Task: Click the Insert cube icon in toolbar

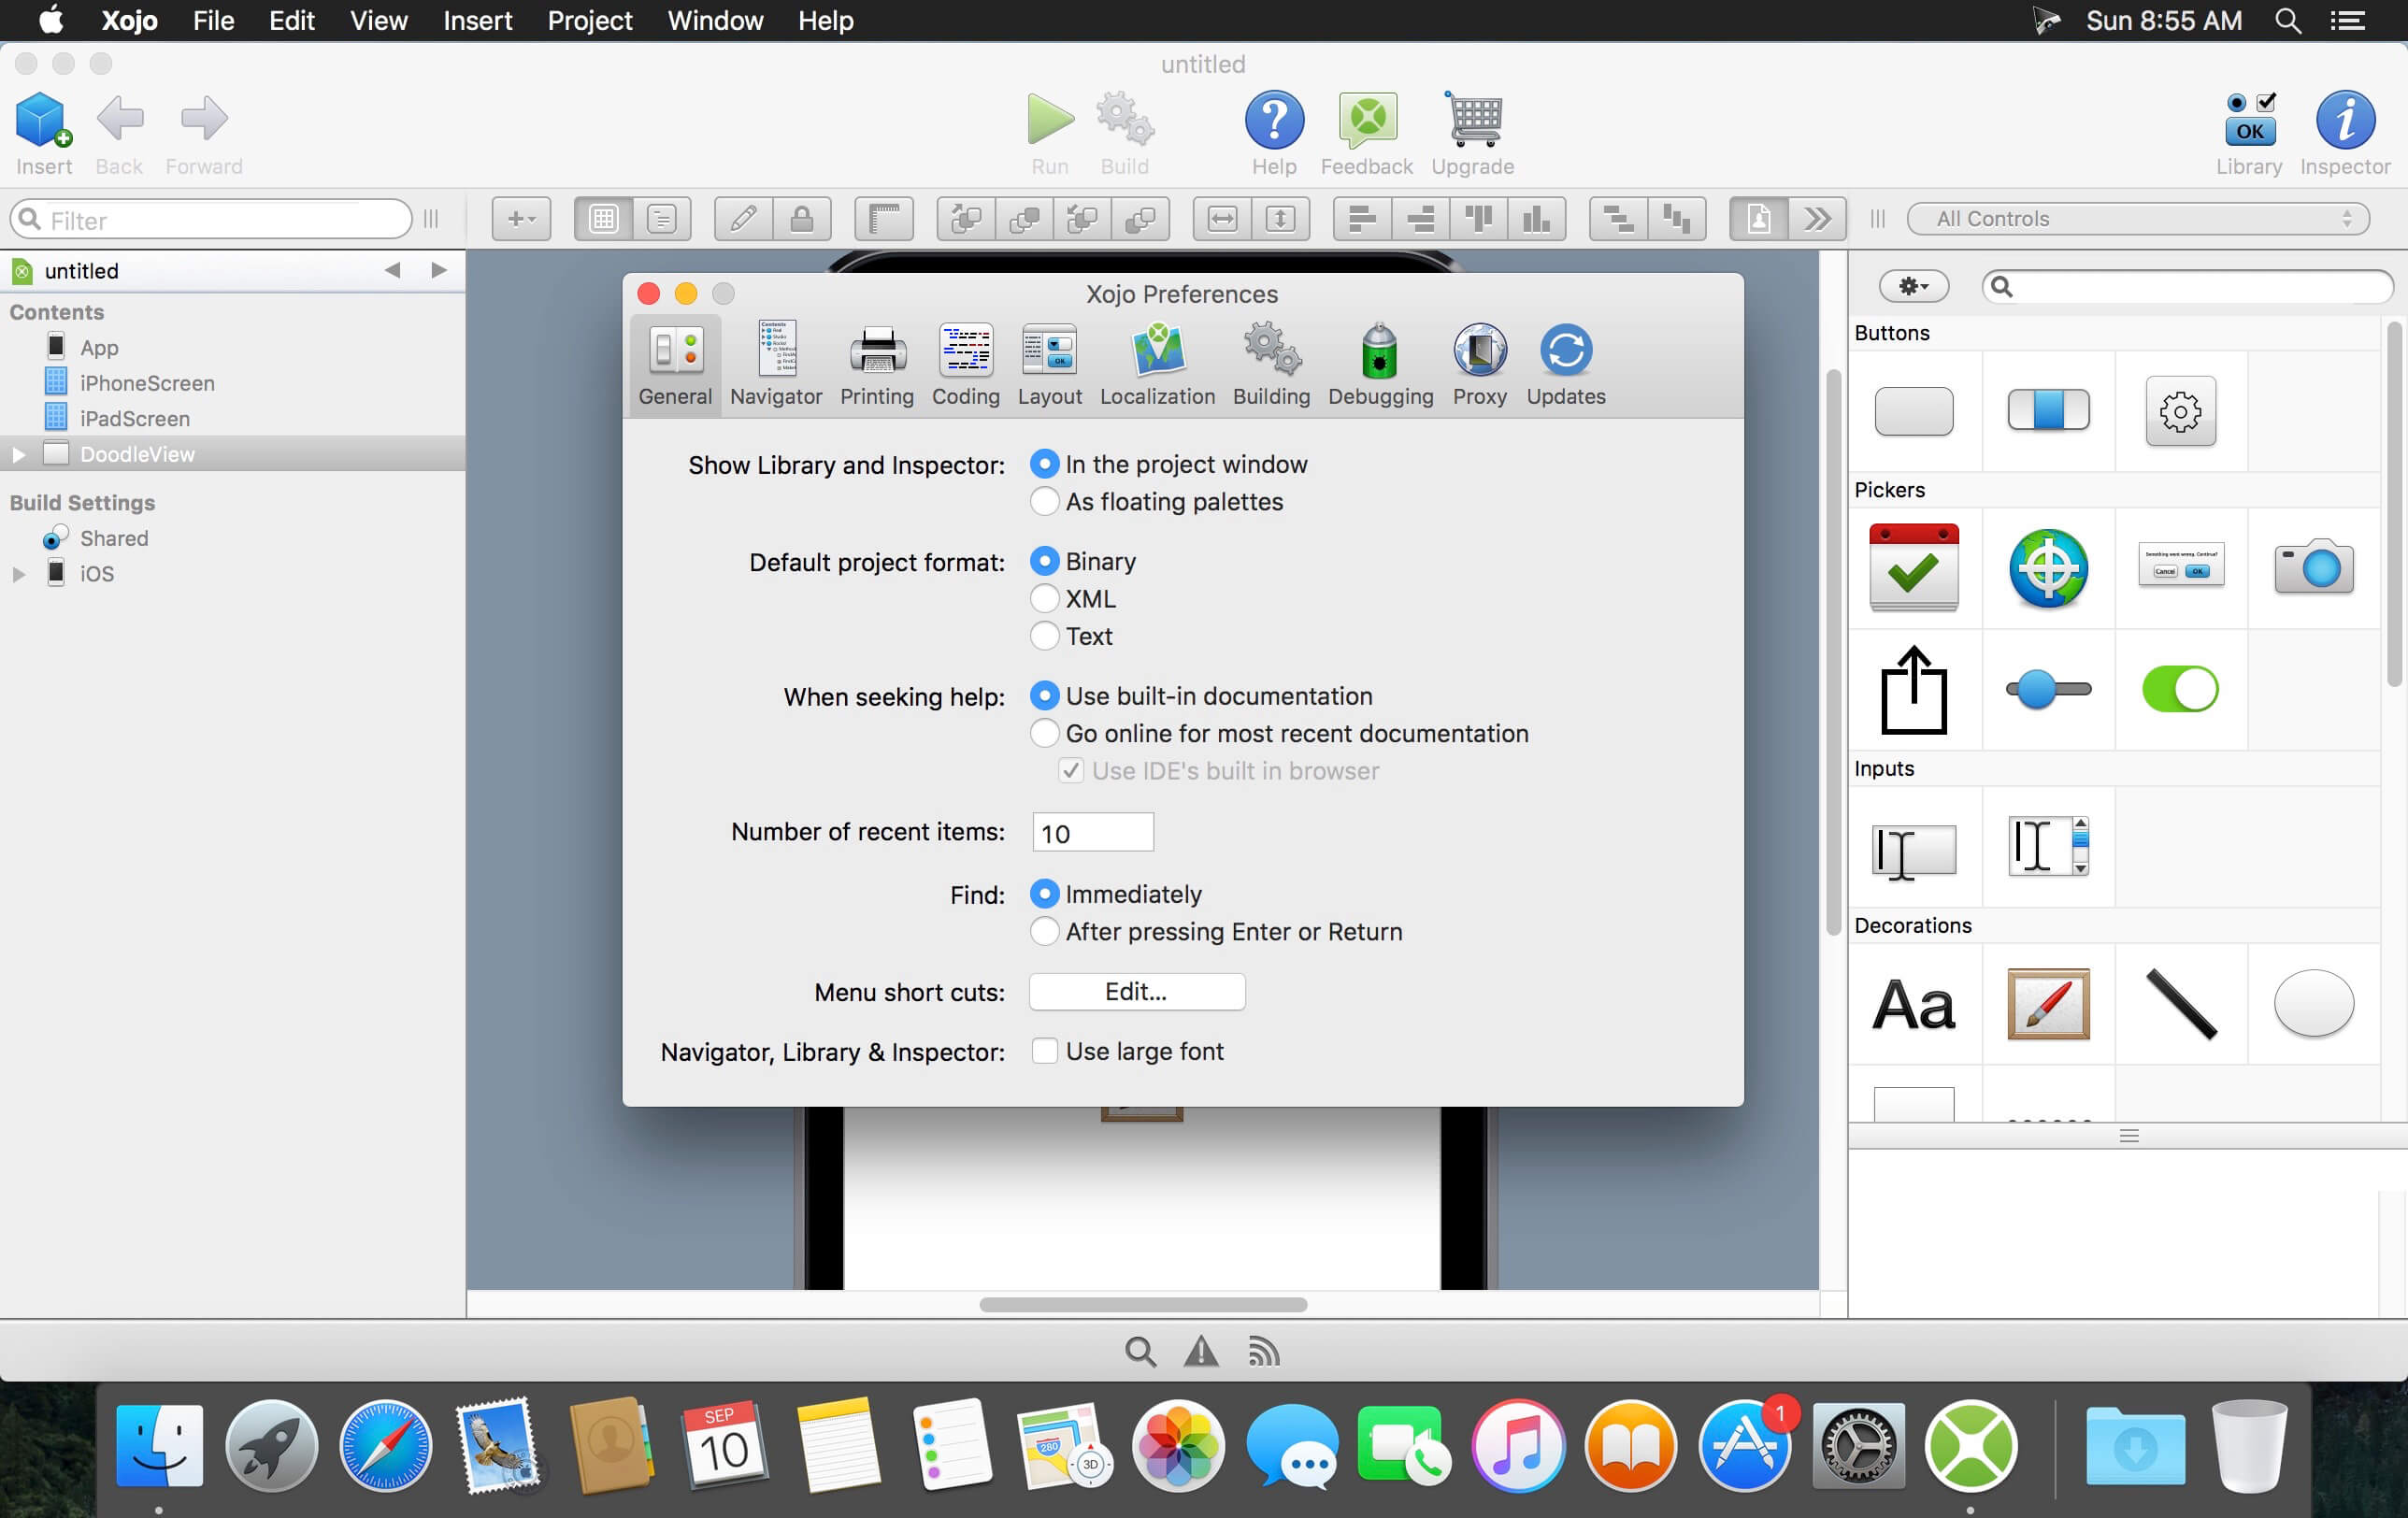Action: 43,119
